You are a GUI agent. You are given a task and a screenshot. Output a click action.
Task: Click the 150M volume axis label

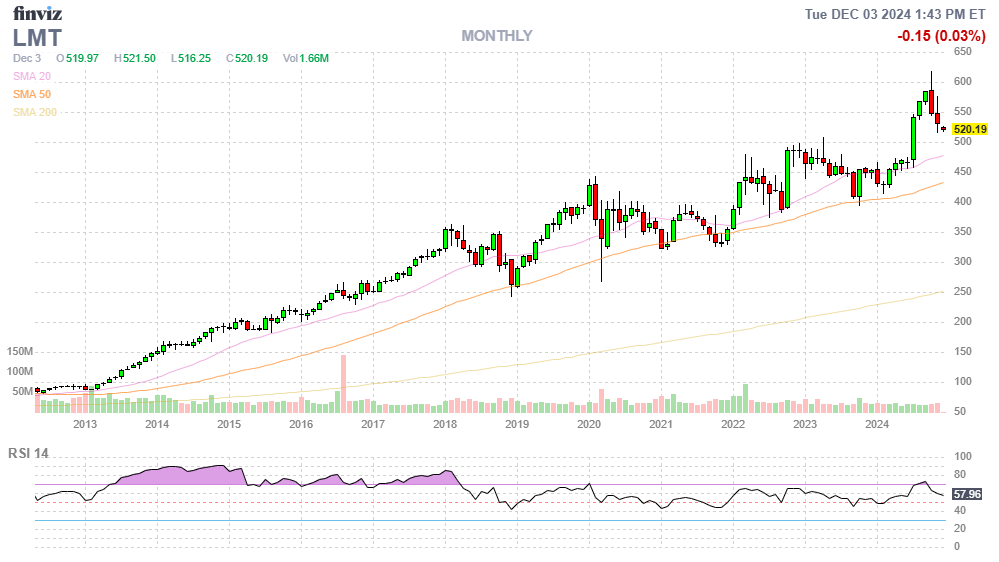20,352
